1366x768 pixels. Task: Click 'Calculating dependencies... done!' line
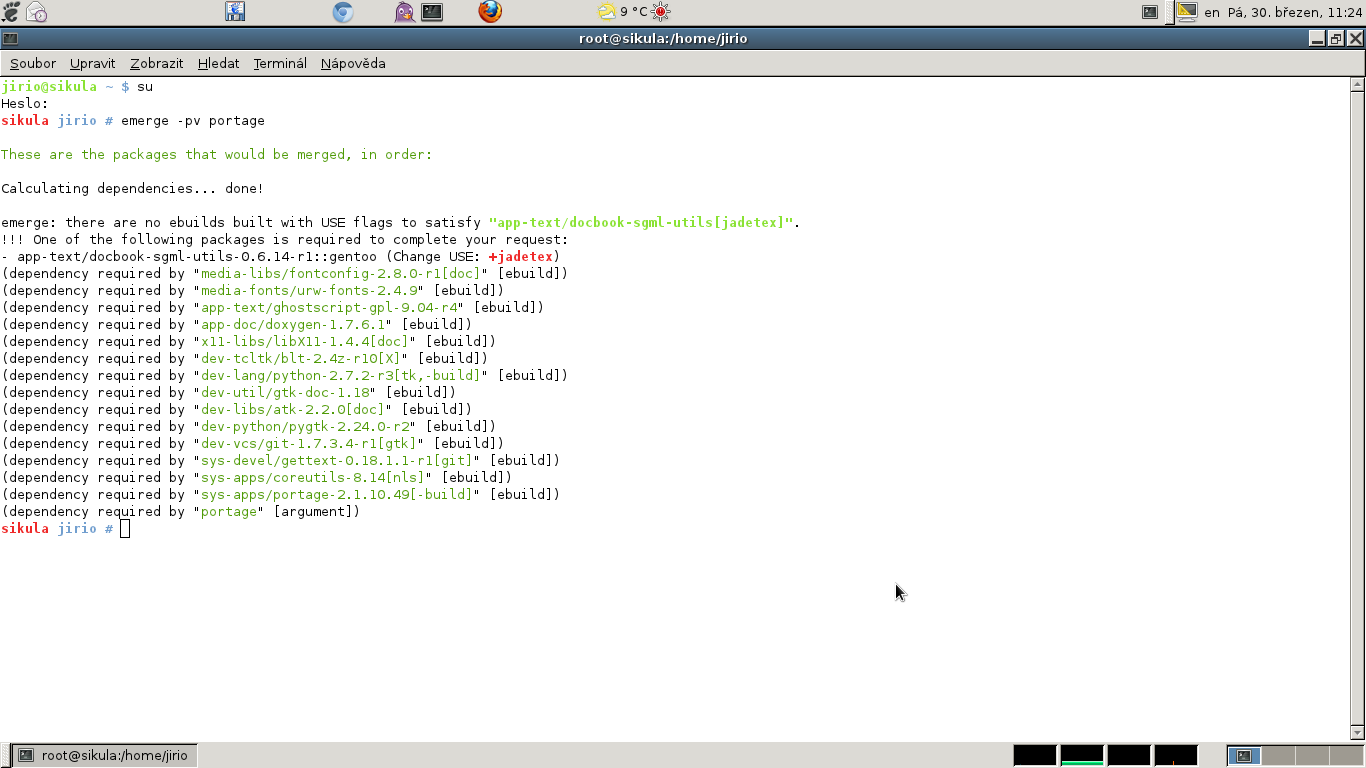click(x=132, y=188)
